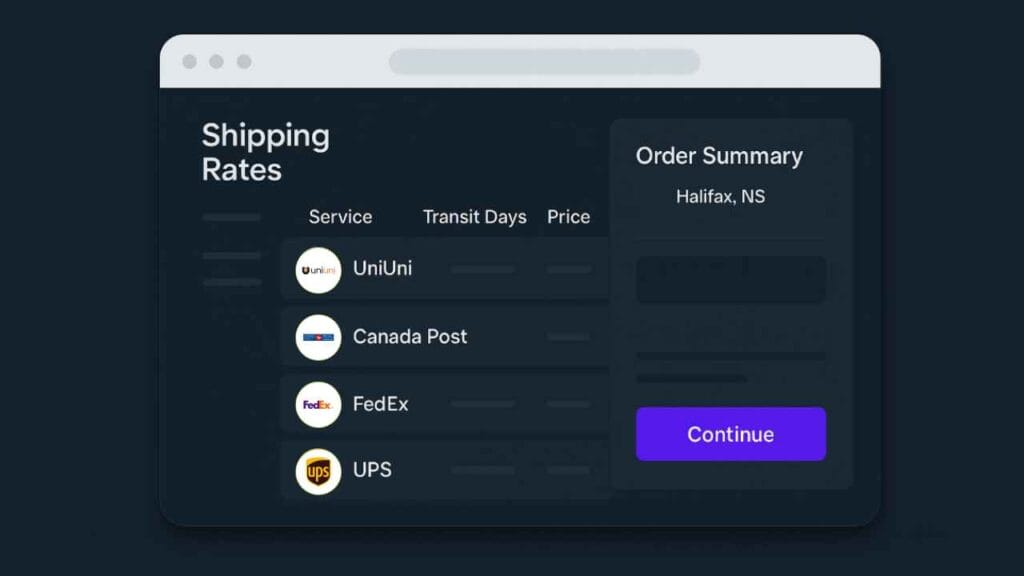The width and height of the screenshot is (1024, 576).
Task: Choose the FedEx service name
Action: click(380, 404)
